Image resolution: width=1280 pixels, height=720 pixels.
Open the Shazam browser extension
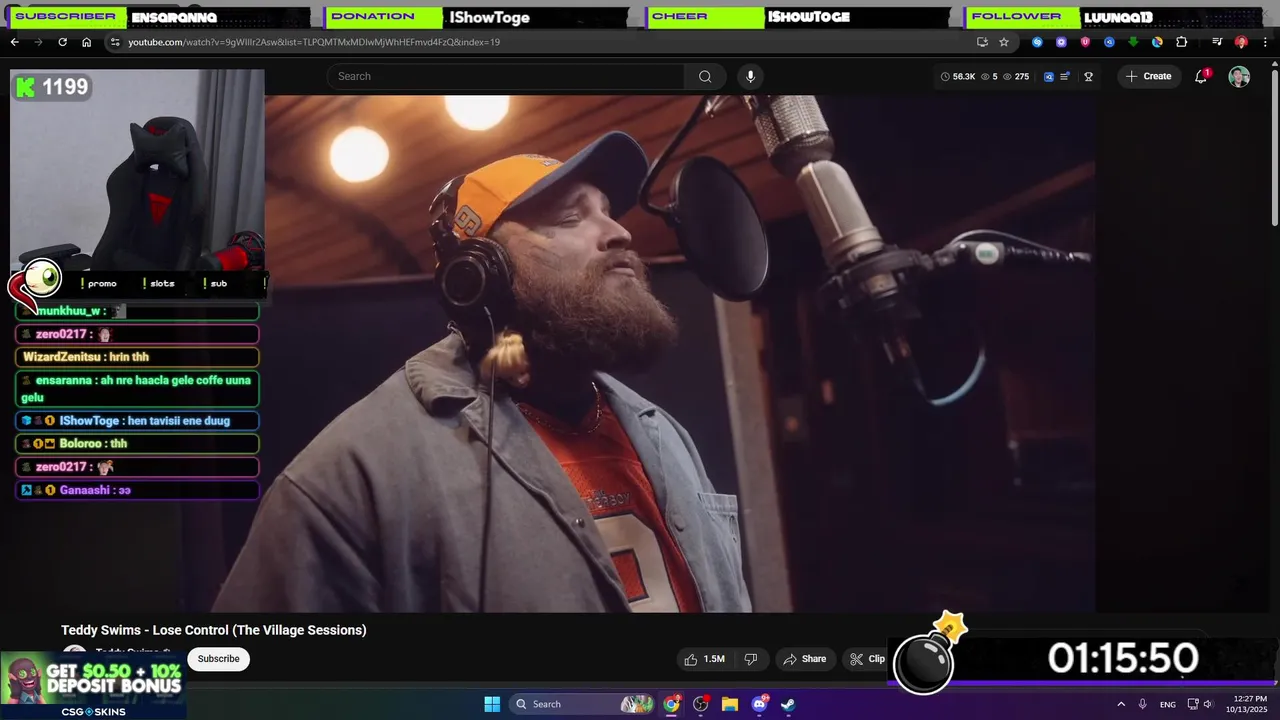1037,42
